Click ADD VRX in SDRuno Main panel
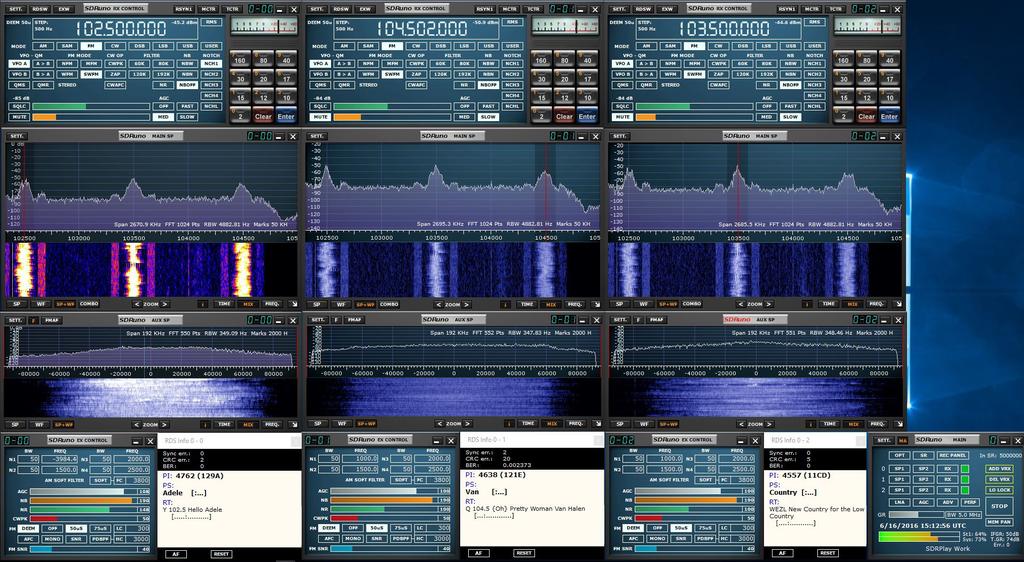This screenshot has height=562, width=1024. pos(999,469)
